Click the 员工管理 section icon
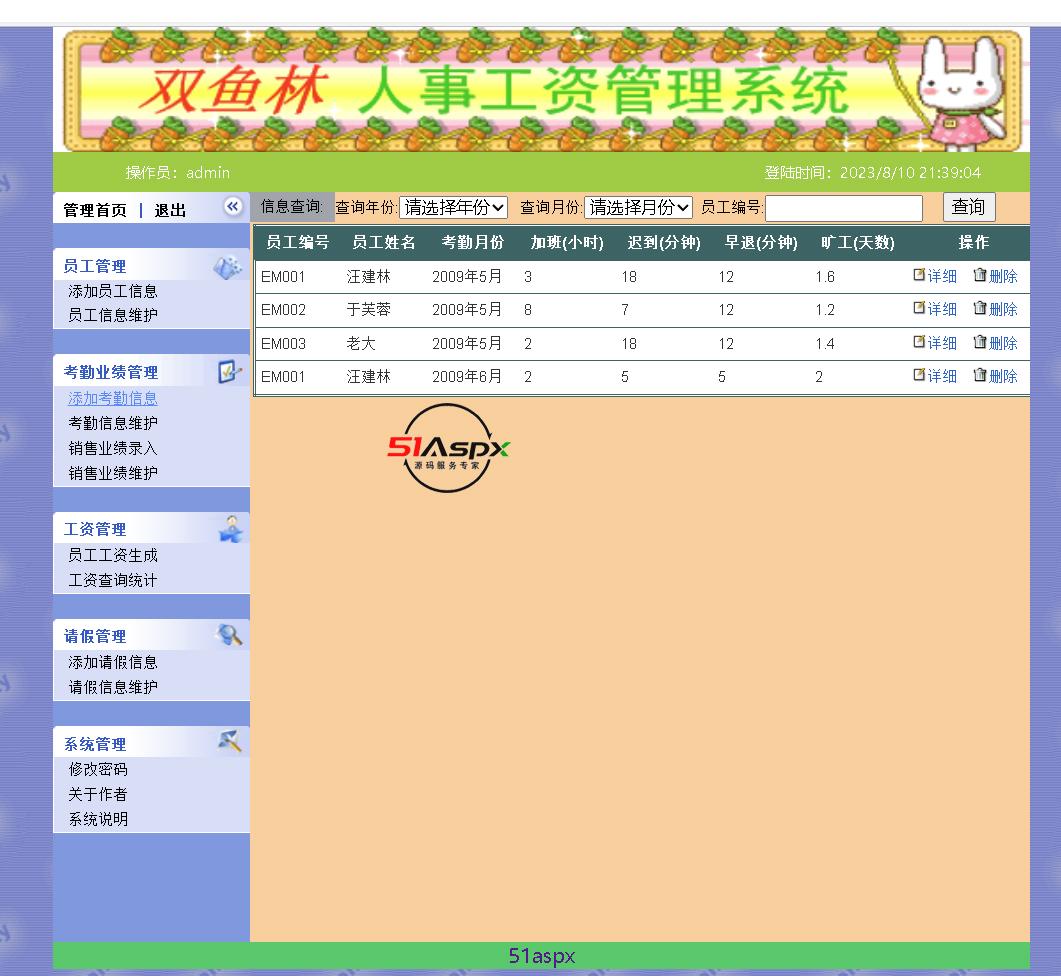Screen dimensions: 1061x976 [x=228, y=267]
